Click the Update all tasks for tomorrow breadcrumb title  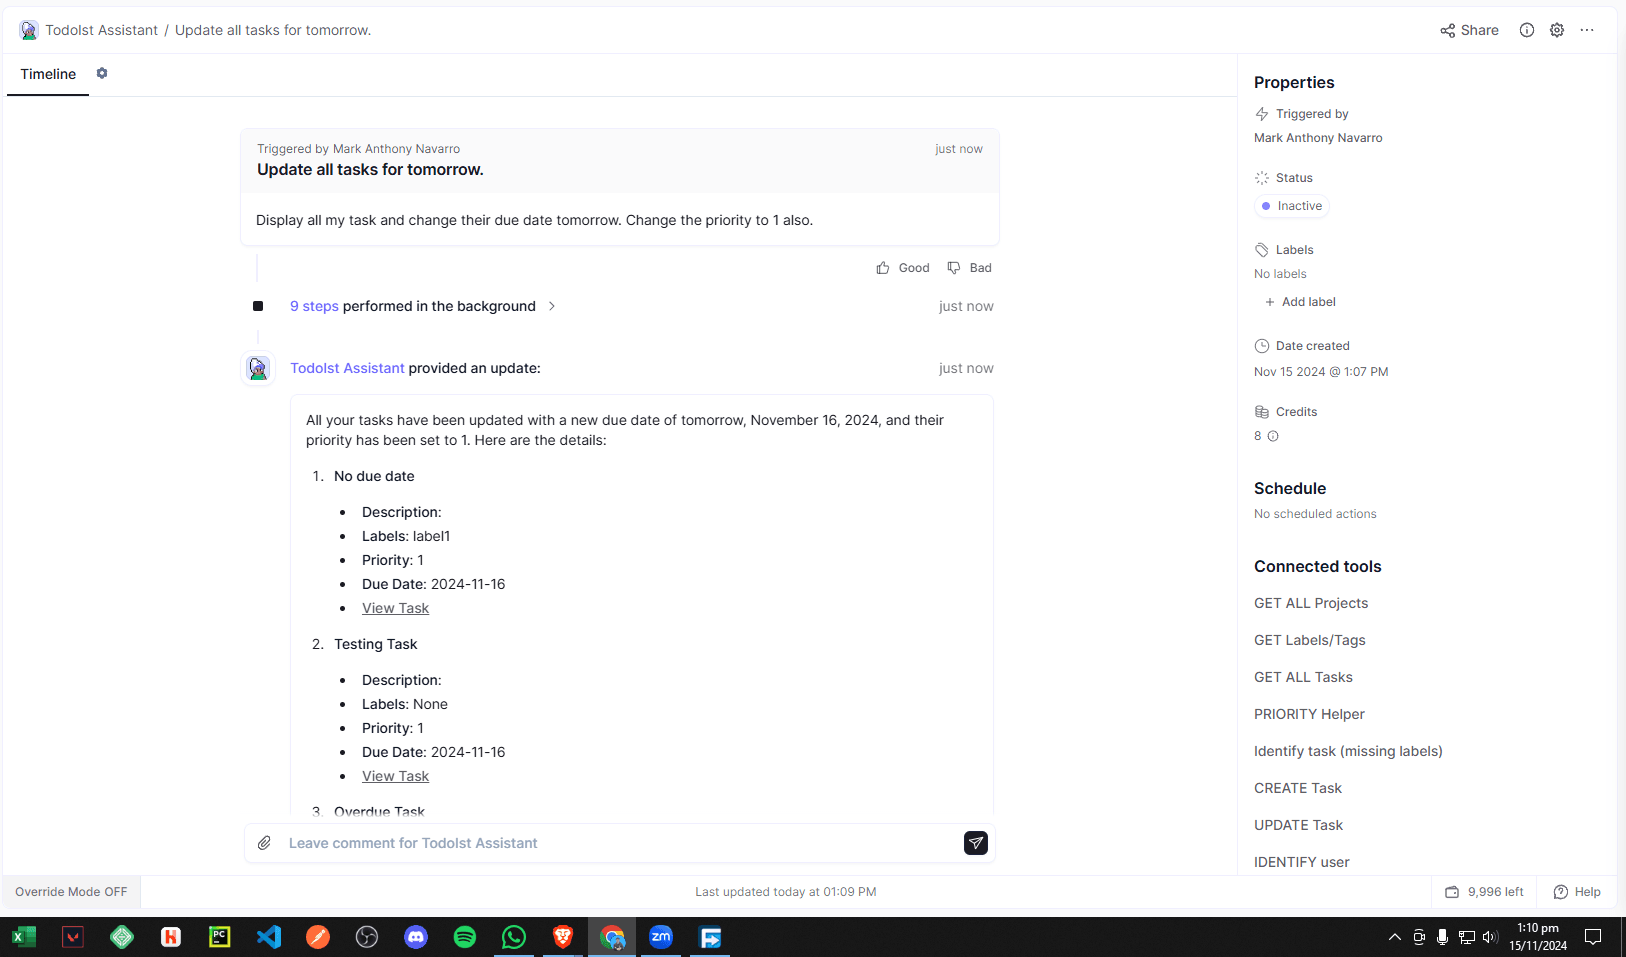tap(273, 30)
